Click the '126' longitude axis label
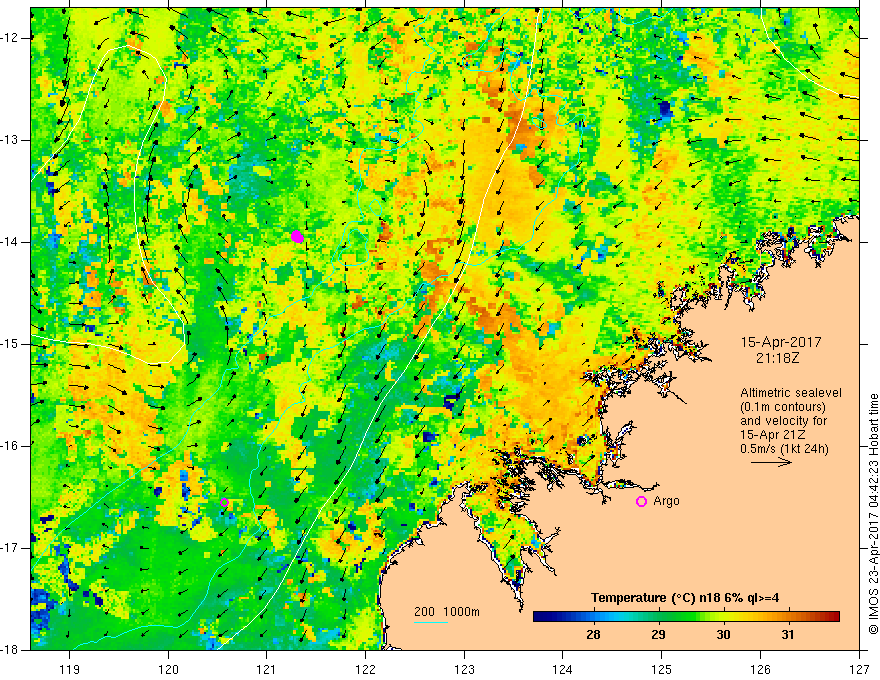The image size is (880, 680). [760, 669]
